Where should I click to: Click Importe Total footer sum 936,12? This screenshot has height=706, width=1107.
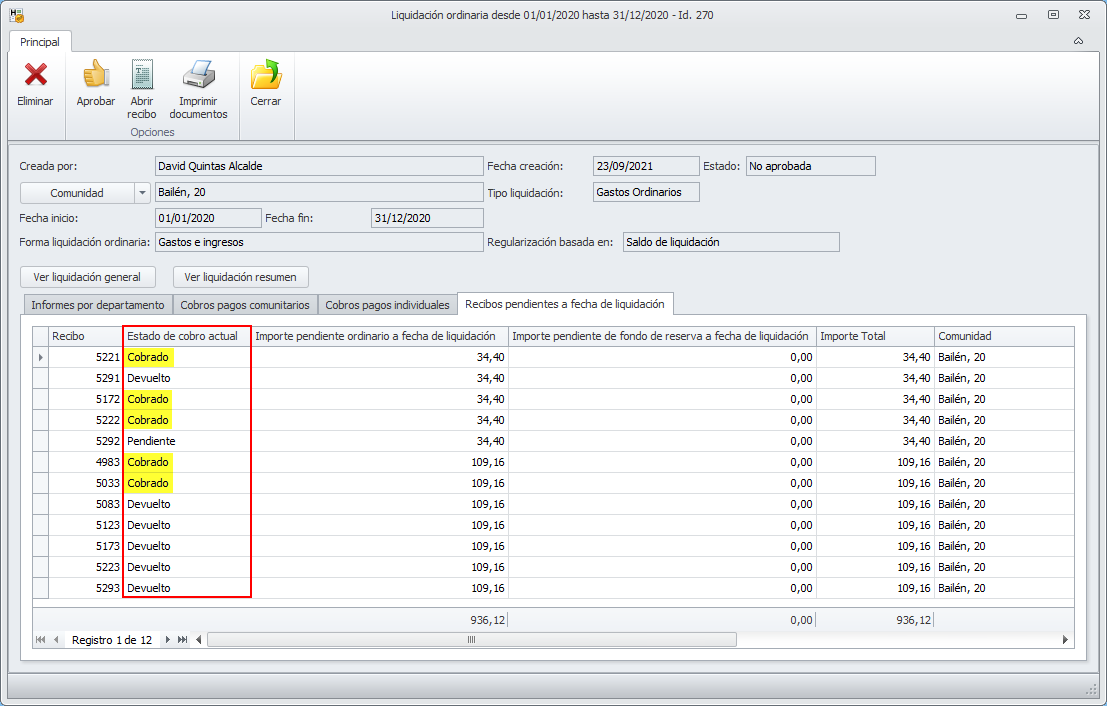tap(914, 620)
